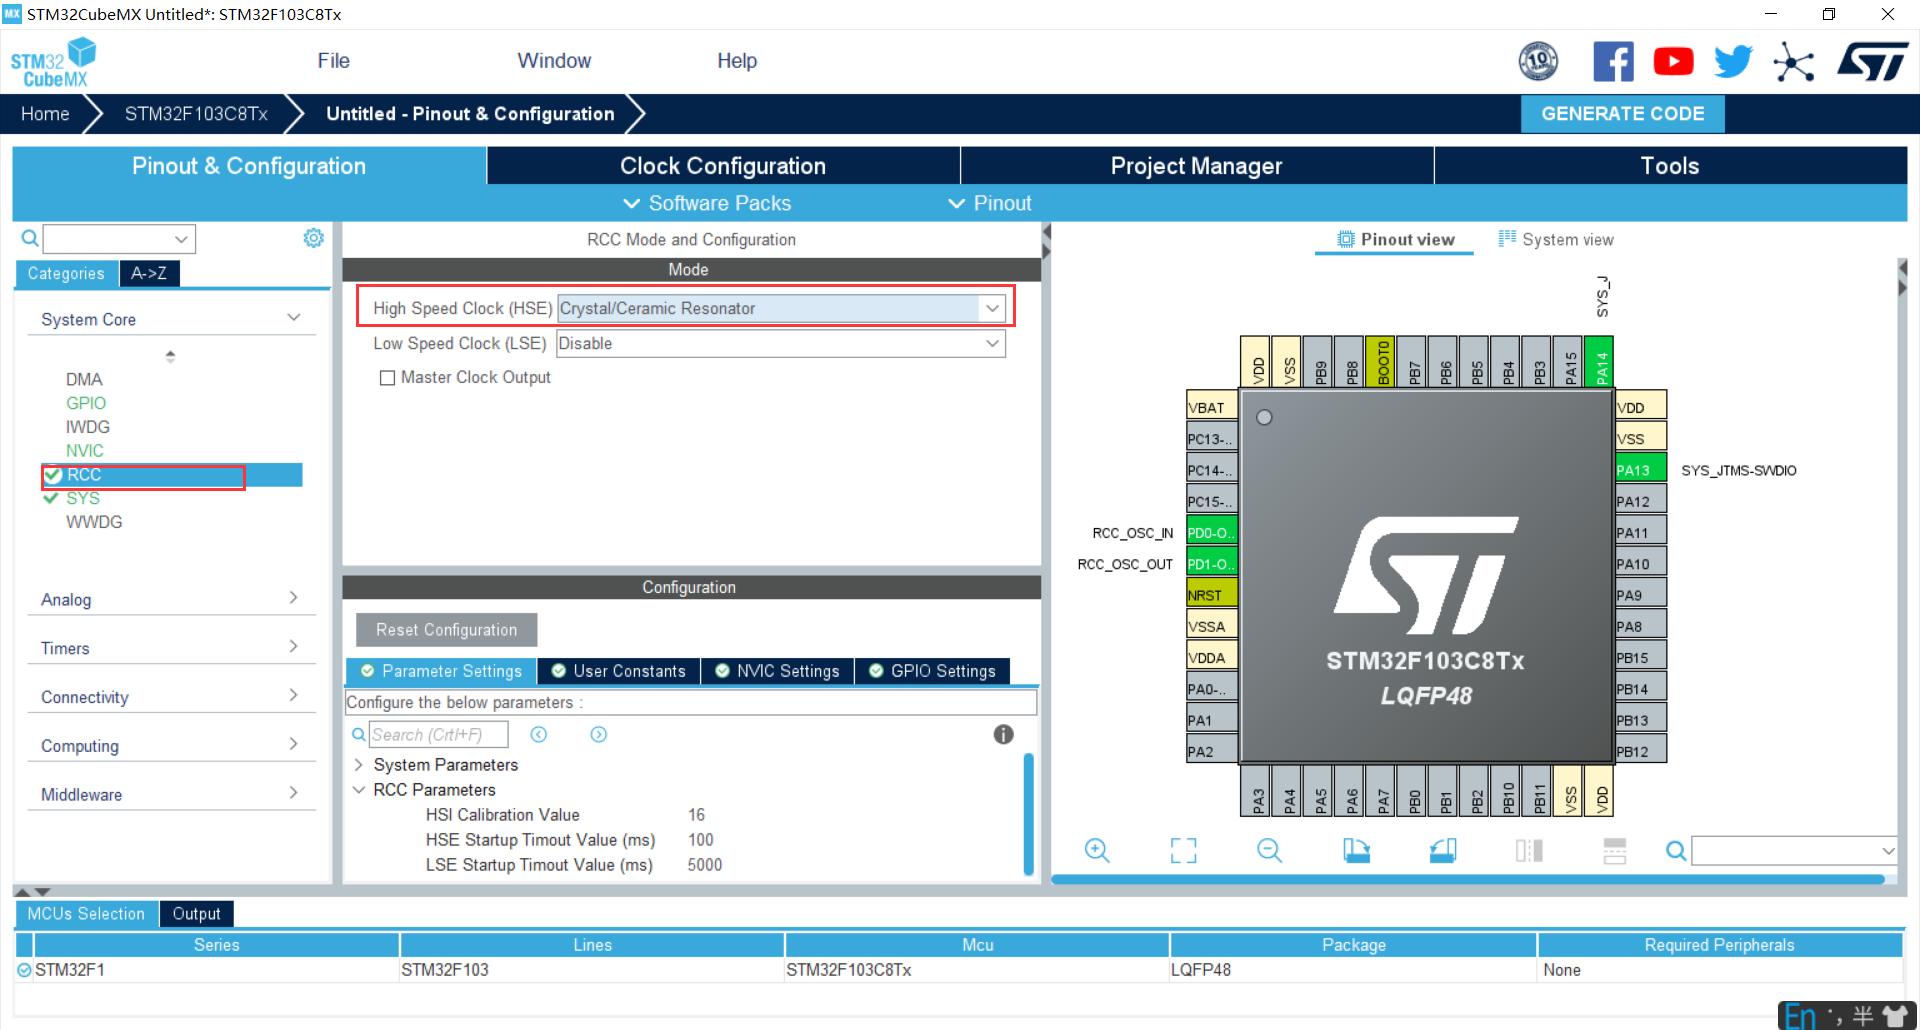Viewport: 1920px width, 1030px height.
Task: Go to the previous parameter search result
Action: pyautogui.click(x=539, y=735)
